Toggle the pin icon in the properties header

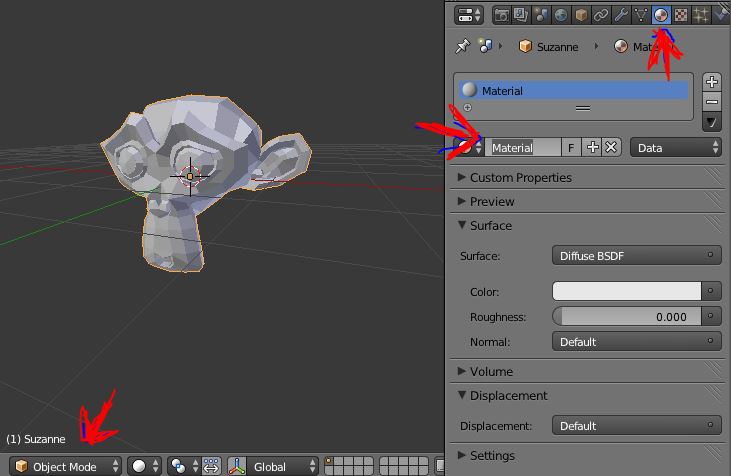462,46
